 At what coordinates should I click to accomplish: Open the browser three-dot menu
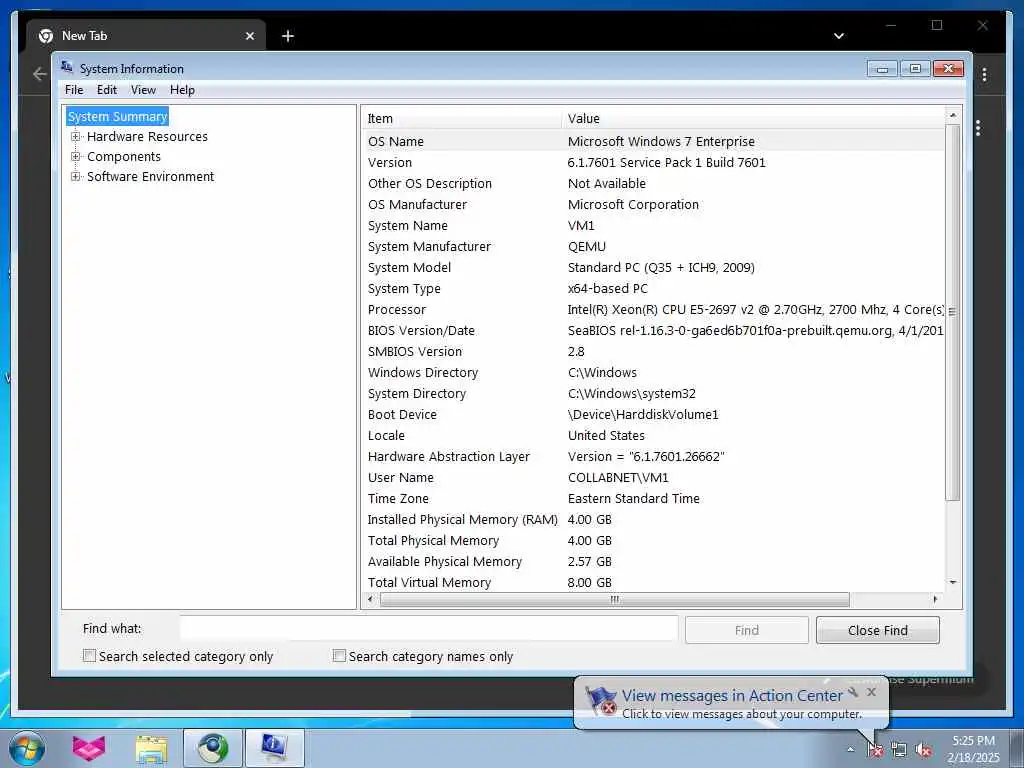tap(984, 74)
